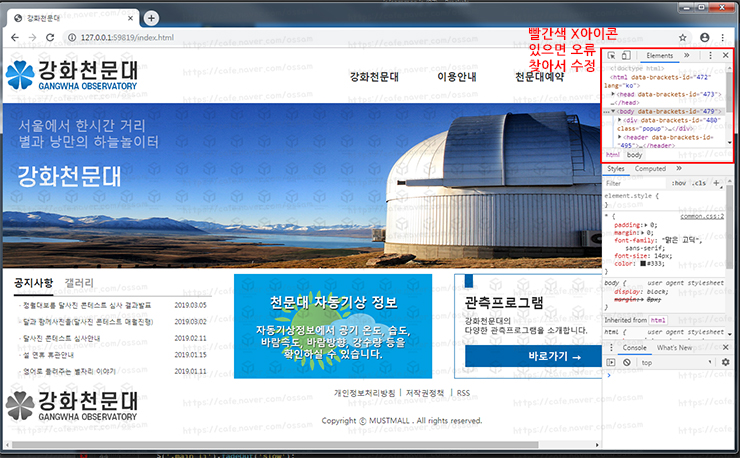Open the notice dated 2019.01.11

coord(112,372)
